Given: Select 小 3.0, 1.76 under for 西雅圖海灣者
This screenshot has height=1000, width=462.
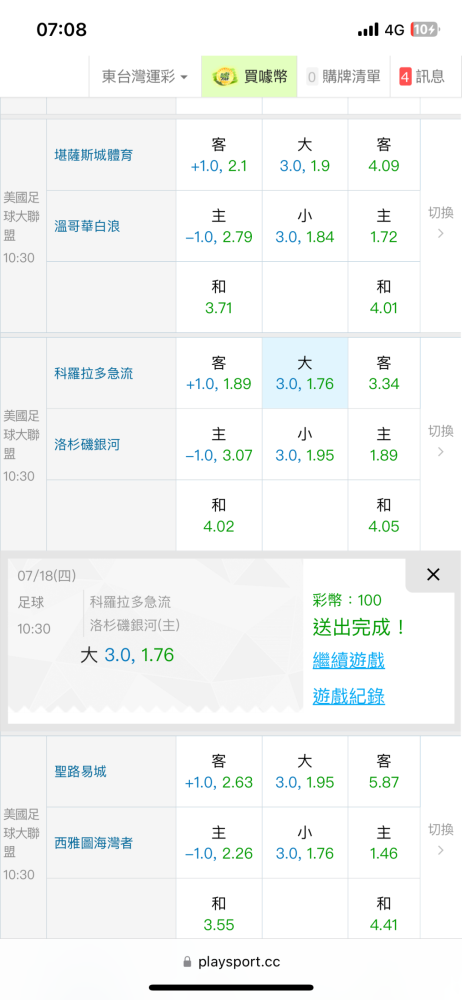Looking at the screenshot, I should point(305,842).
